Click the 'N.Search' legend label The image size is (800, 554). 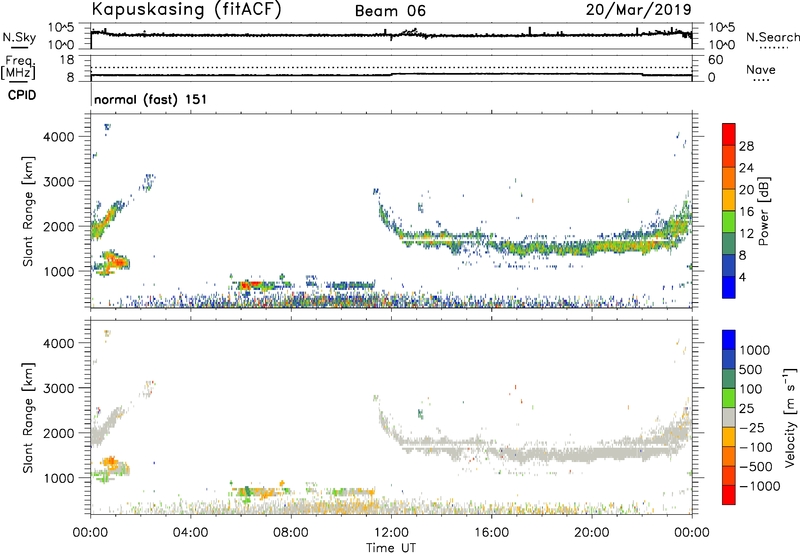pyautogui.click(x=772, y=37)
